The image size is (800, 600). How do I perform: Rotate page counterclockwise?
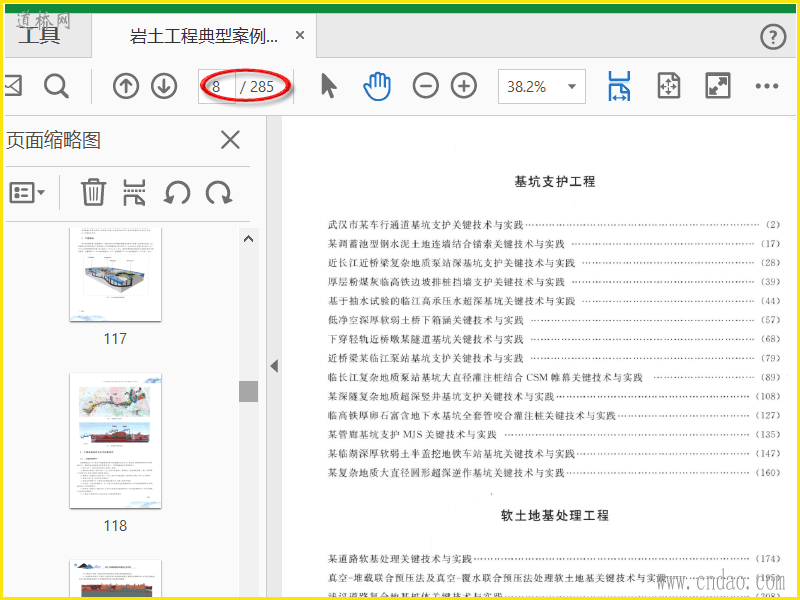(x=177, y=193)
